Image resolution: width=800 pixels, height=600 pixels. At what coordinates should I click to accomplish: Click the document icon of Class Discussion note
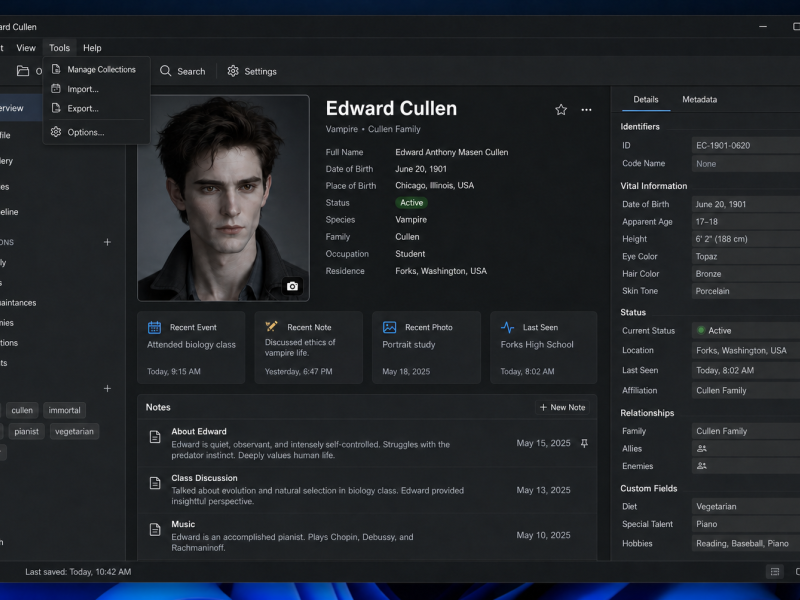[155, 483]
